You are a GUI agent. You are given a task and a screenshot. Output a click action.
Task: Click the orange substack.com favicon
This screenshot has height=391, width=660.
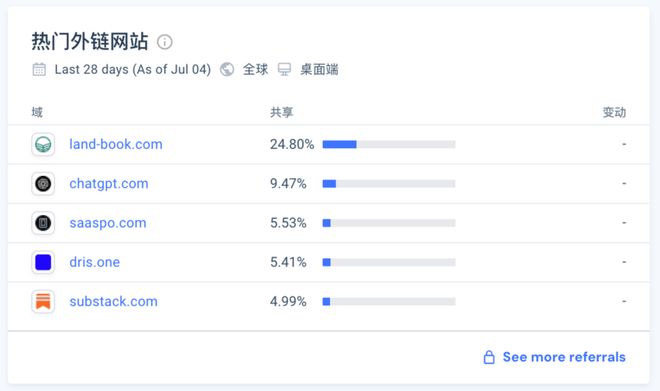coord(43,301)
